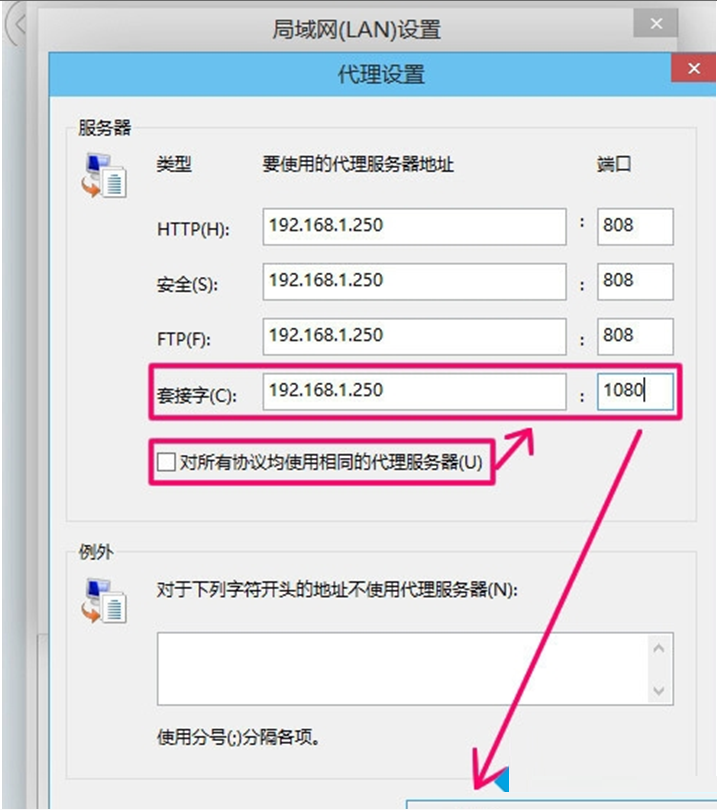Click the exceptions box scroll down arrow
This screenshot has width=717, height=810.
point(659,690)
